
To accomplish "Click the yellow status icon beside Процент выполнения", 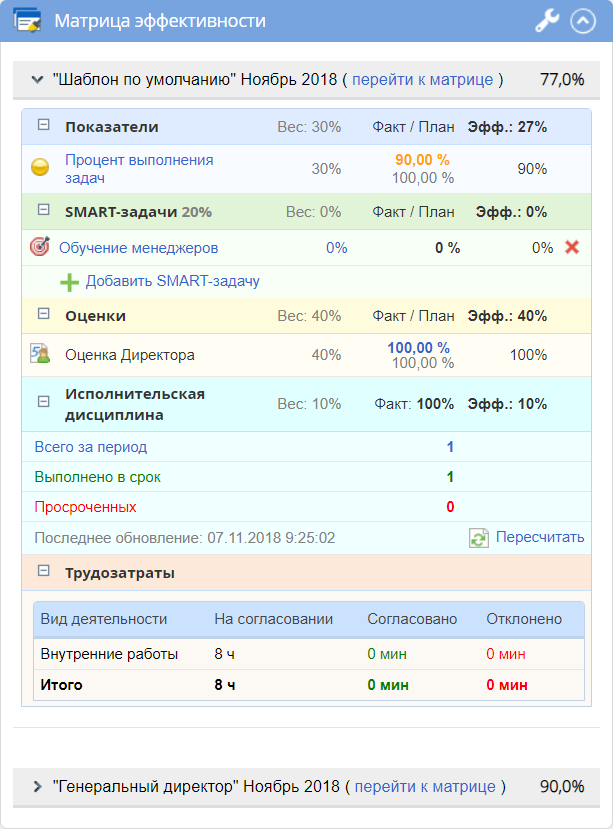I will 40,168.
